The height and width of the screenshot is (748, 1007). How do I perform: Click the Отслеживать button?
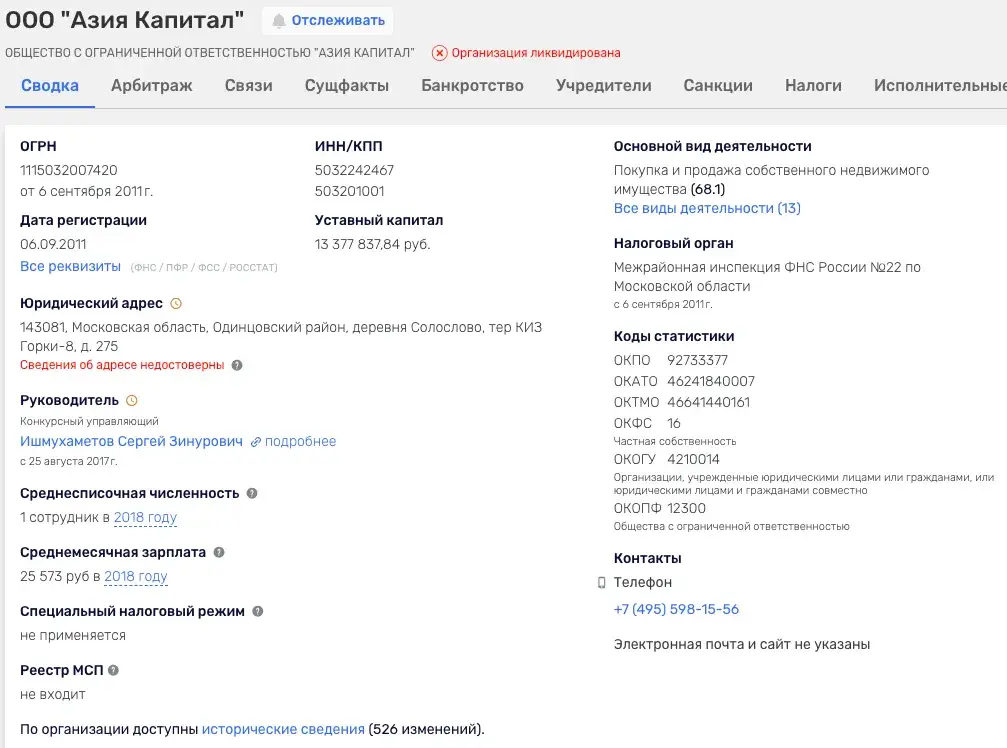click(x=328, y=21)
